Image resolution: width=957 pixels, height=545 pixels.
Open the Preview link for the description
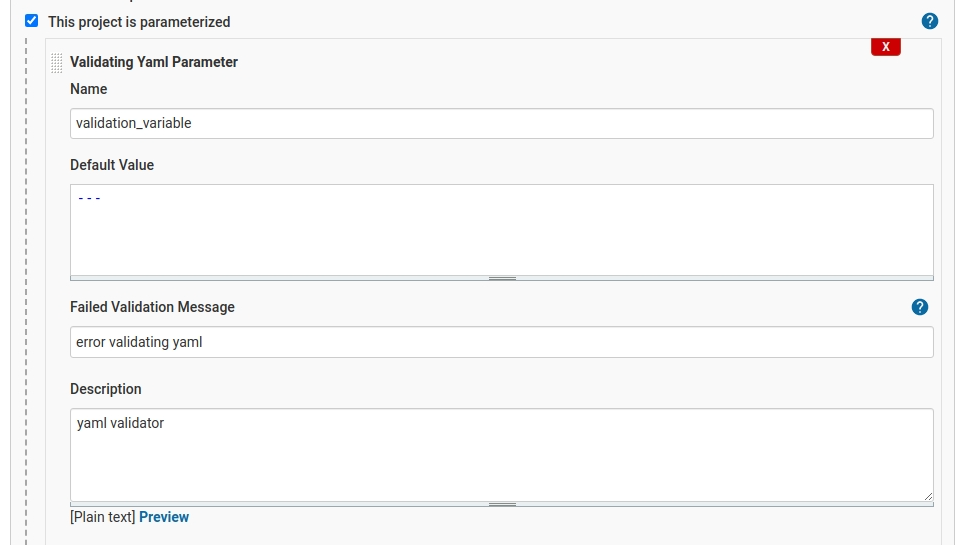[x=164, y=517]
